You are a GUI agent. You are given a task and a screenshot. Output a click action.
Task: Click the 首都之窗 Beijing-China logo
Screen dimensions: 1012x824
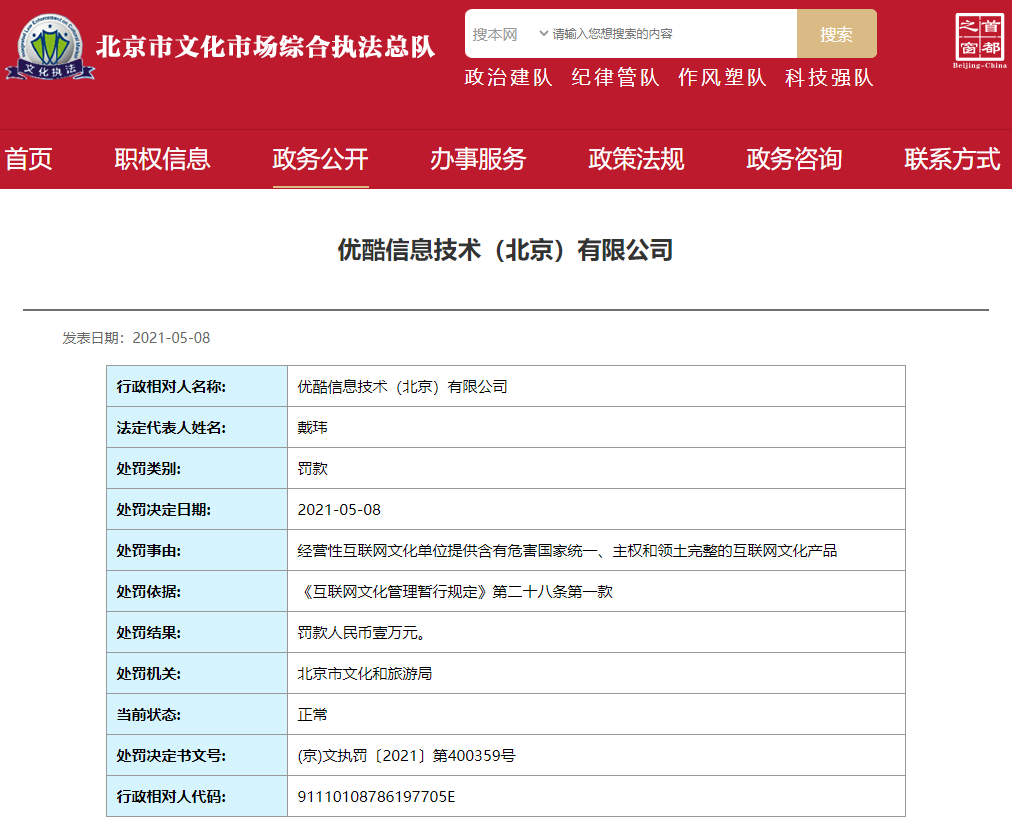(980, 41)
